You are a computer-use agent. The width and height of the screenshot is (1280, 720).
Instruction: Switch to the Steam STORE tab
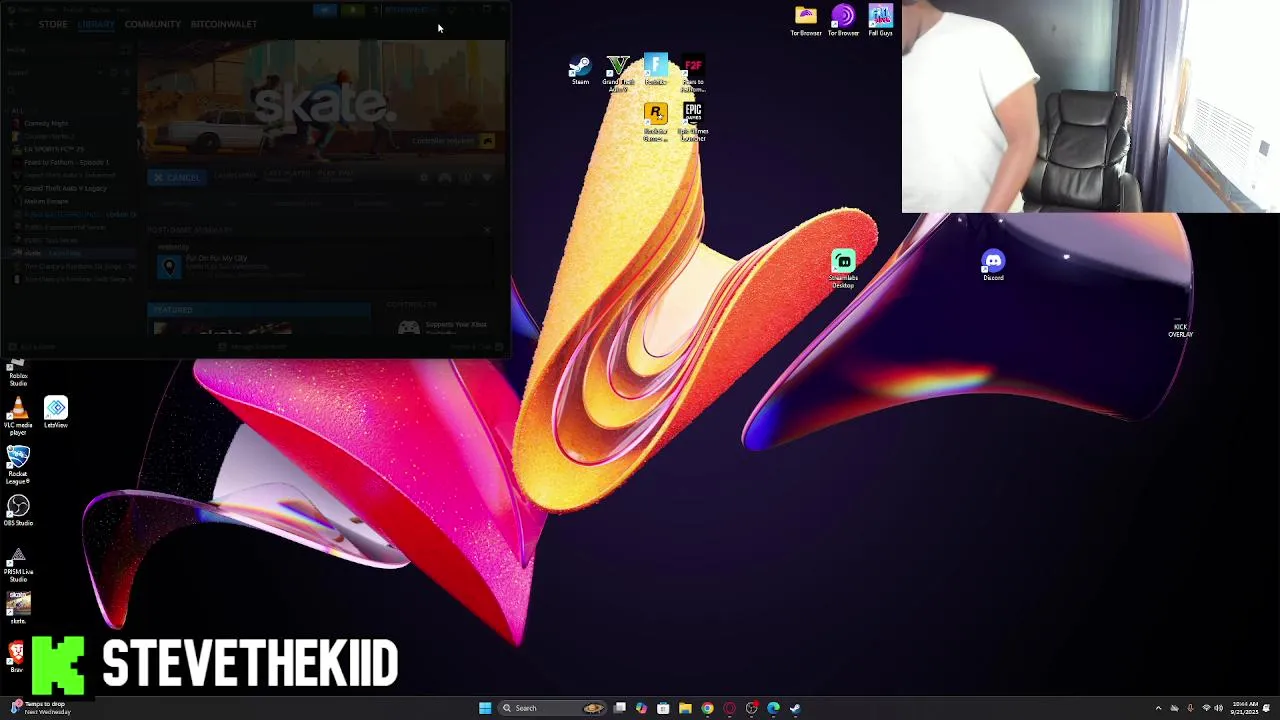point(53,24)
